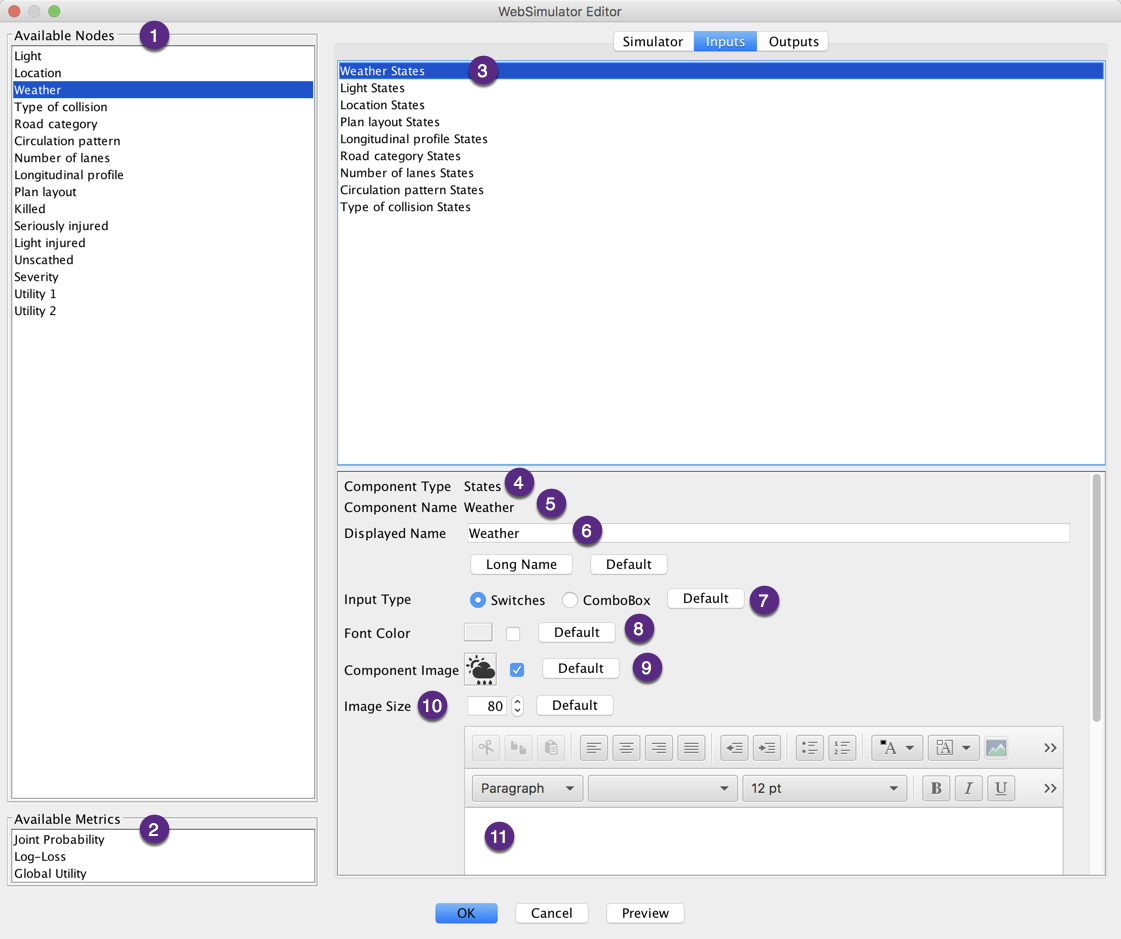Select the Switches radio button
Screen dimensions: 1121x939
(x=478, y=600)
